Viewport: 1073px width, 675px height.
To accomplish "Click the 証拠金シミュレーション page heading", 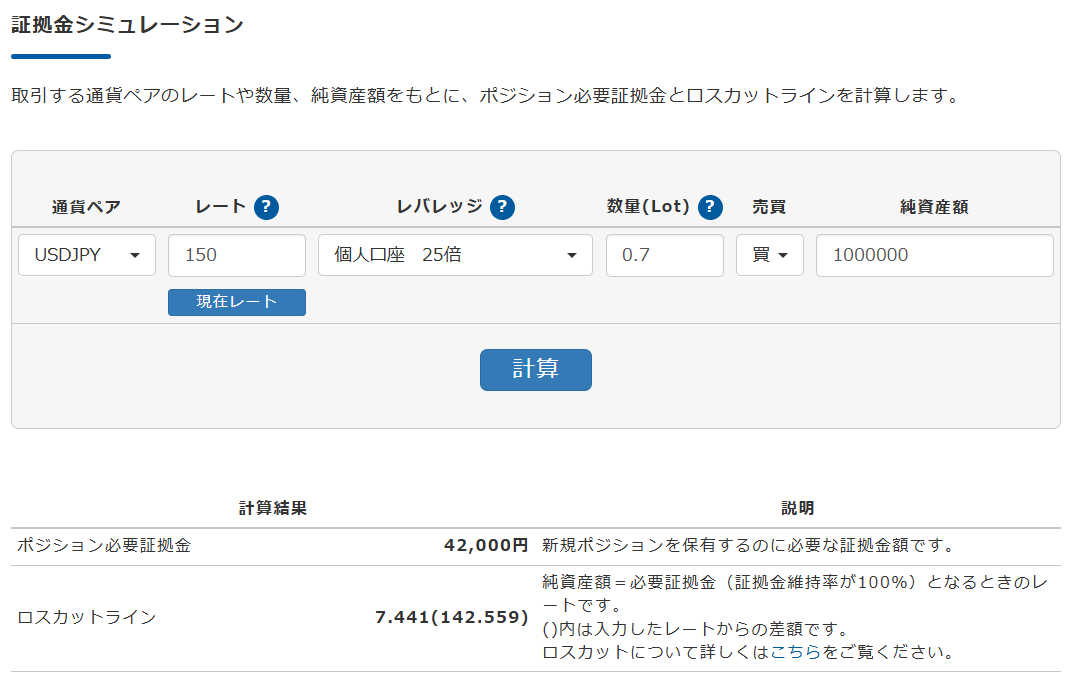I will coord(127,25).
